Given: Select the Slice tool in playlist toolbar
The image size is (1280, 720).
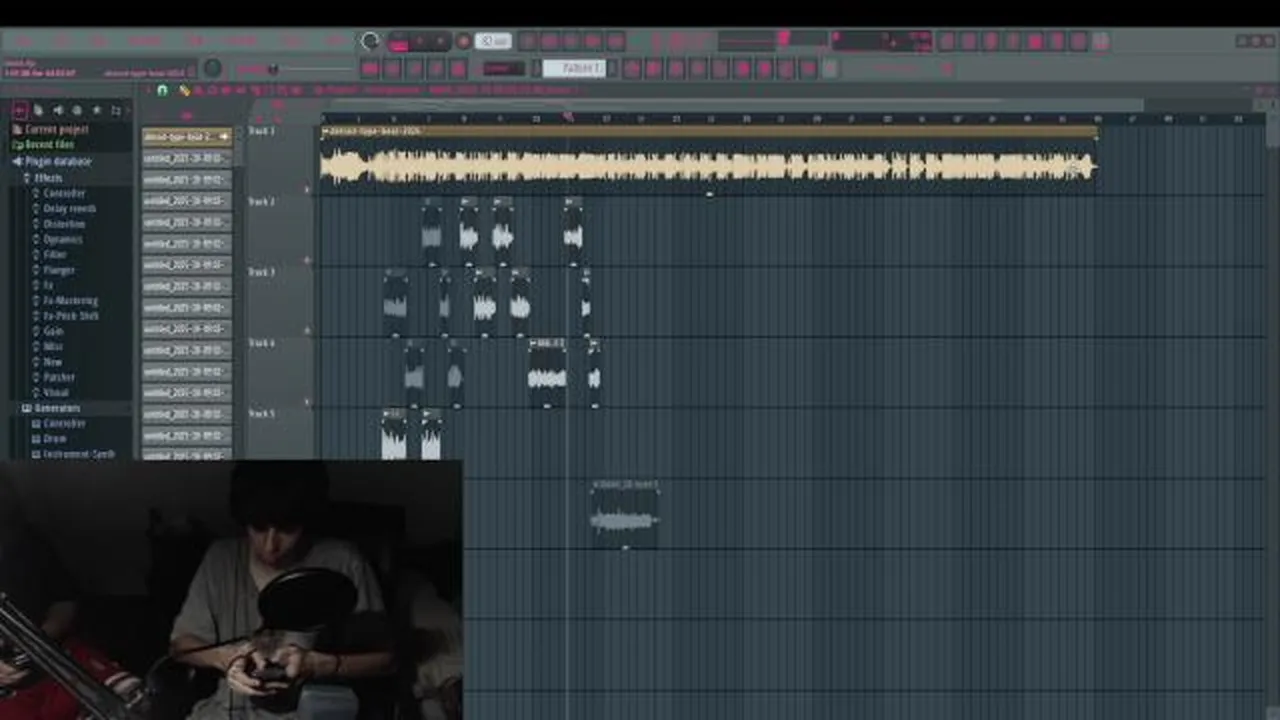Looking at the screenshot, I should tap(255, 90).
